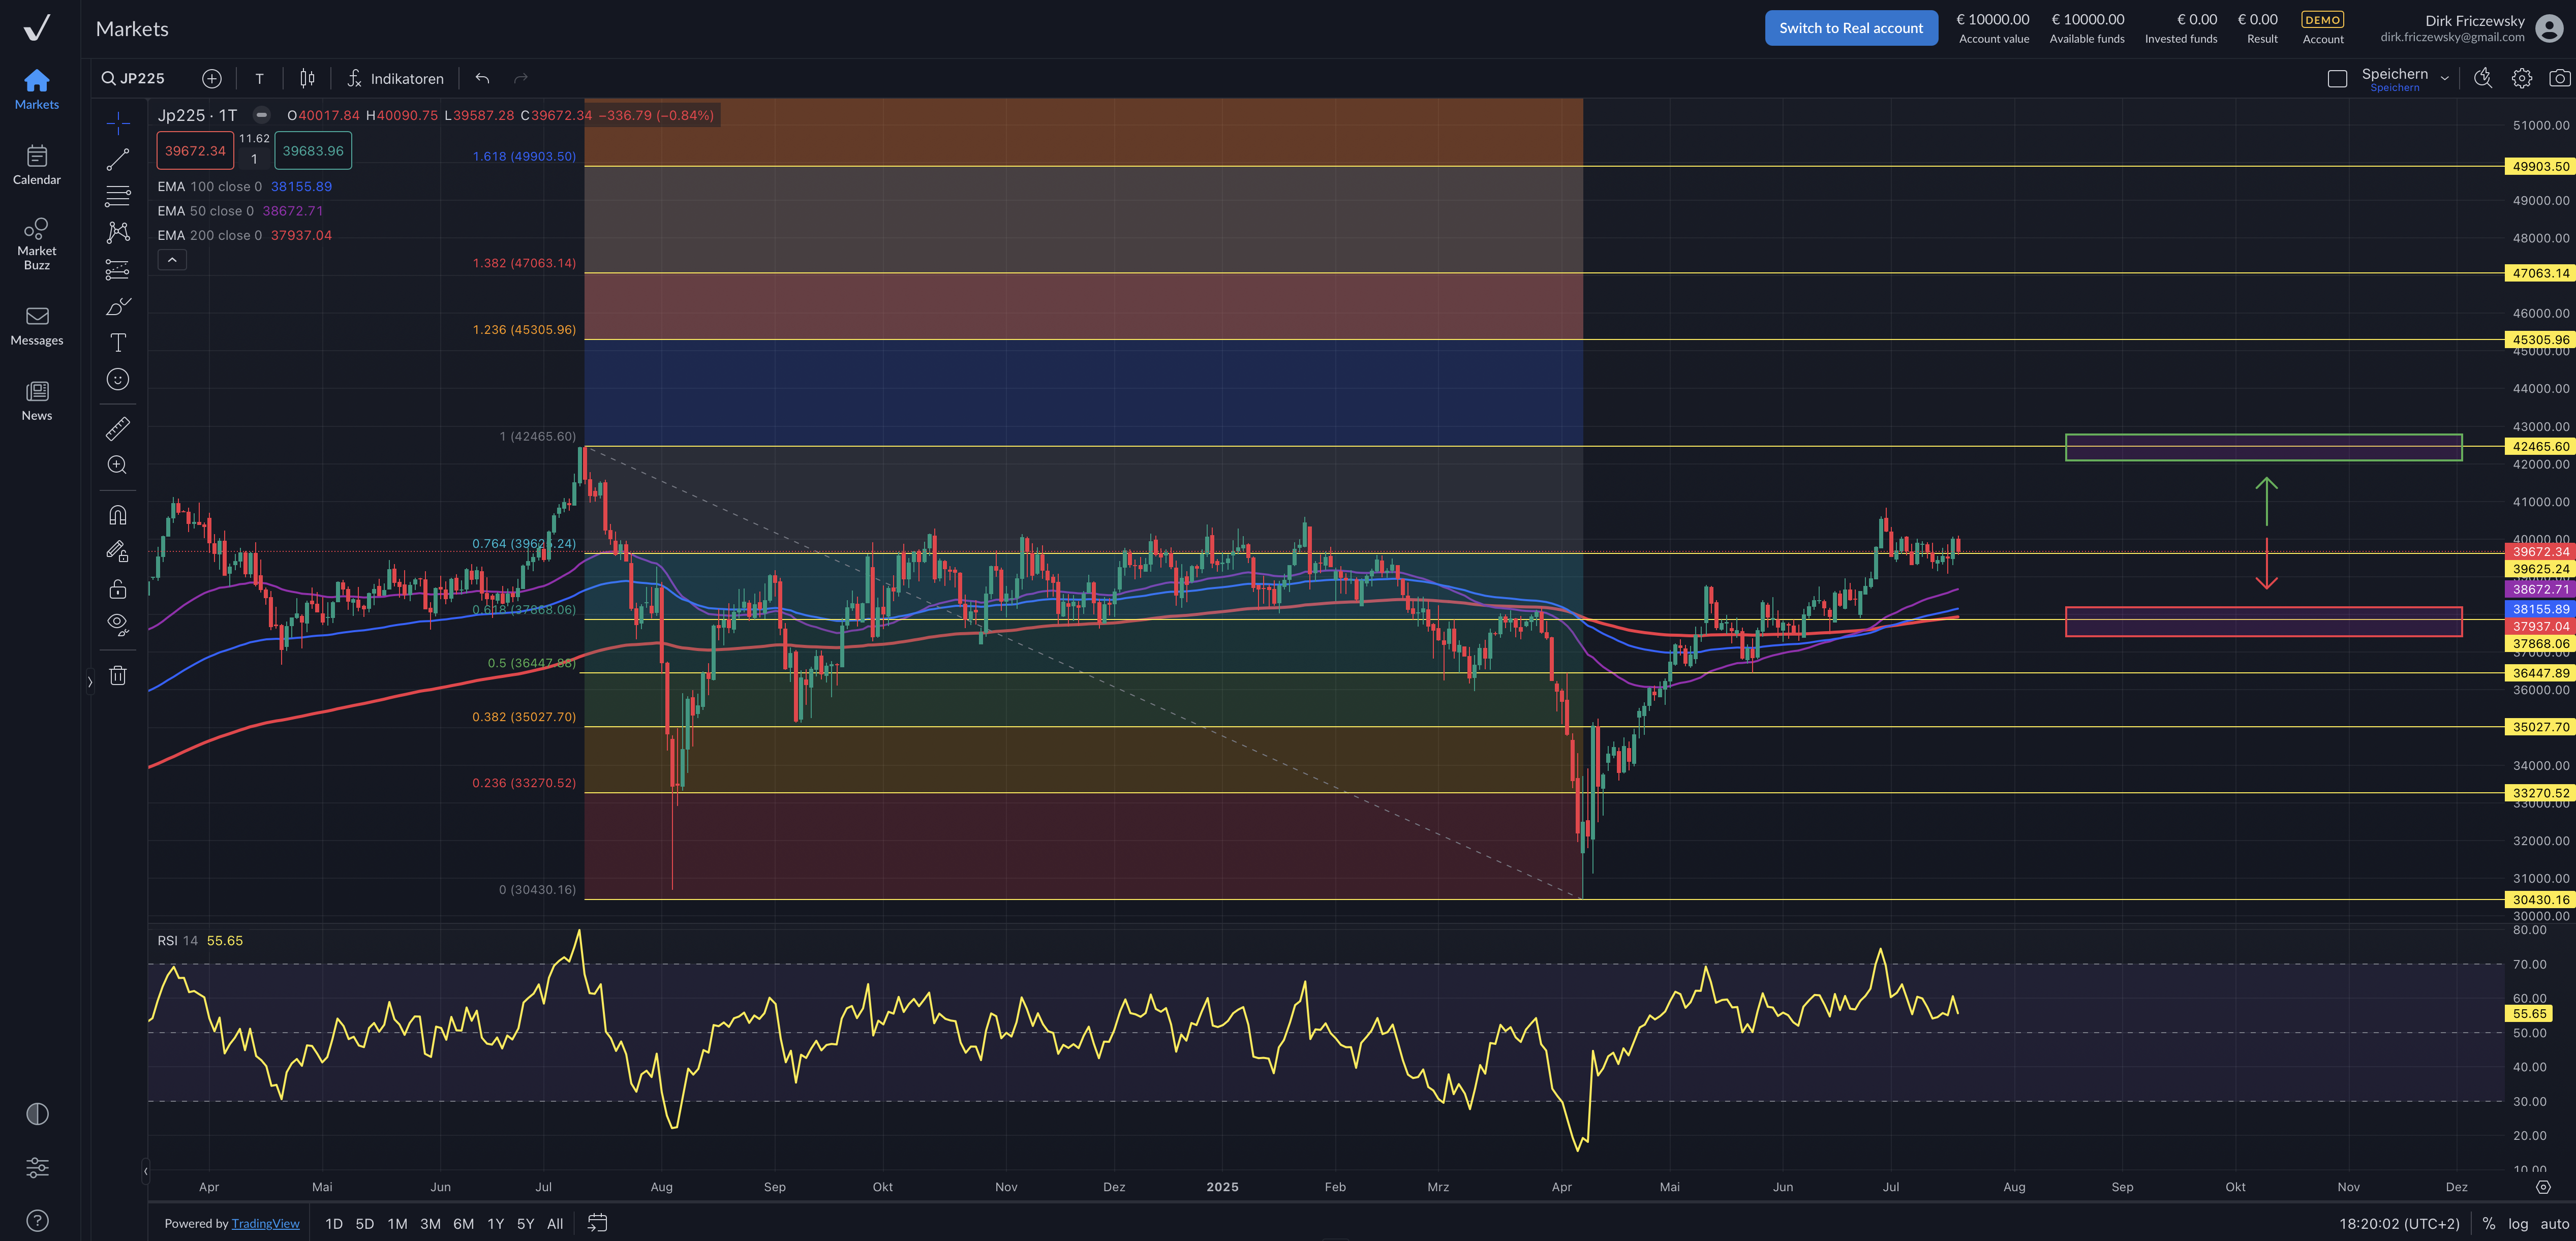
Task: Toggle hide all drawings eye icon
Action: coord(118,624)
